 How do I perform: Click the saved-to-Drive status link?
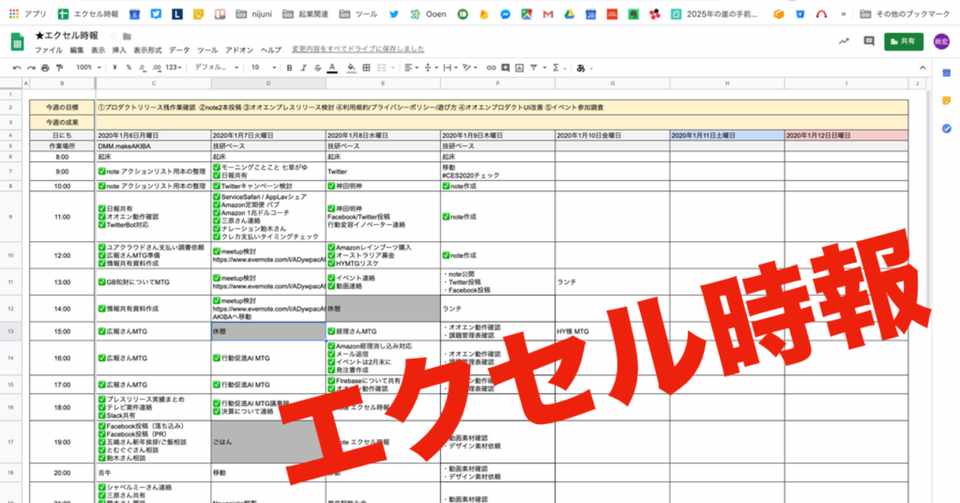pos(358,49)
